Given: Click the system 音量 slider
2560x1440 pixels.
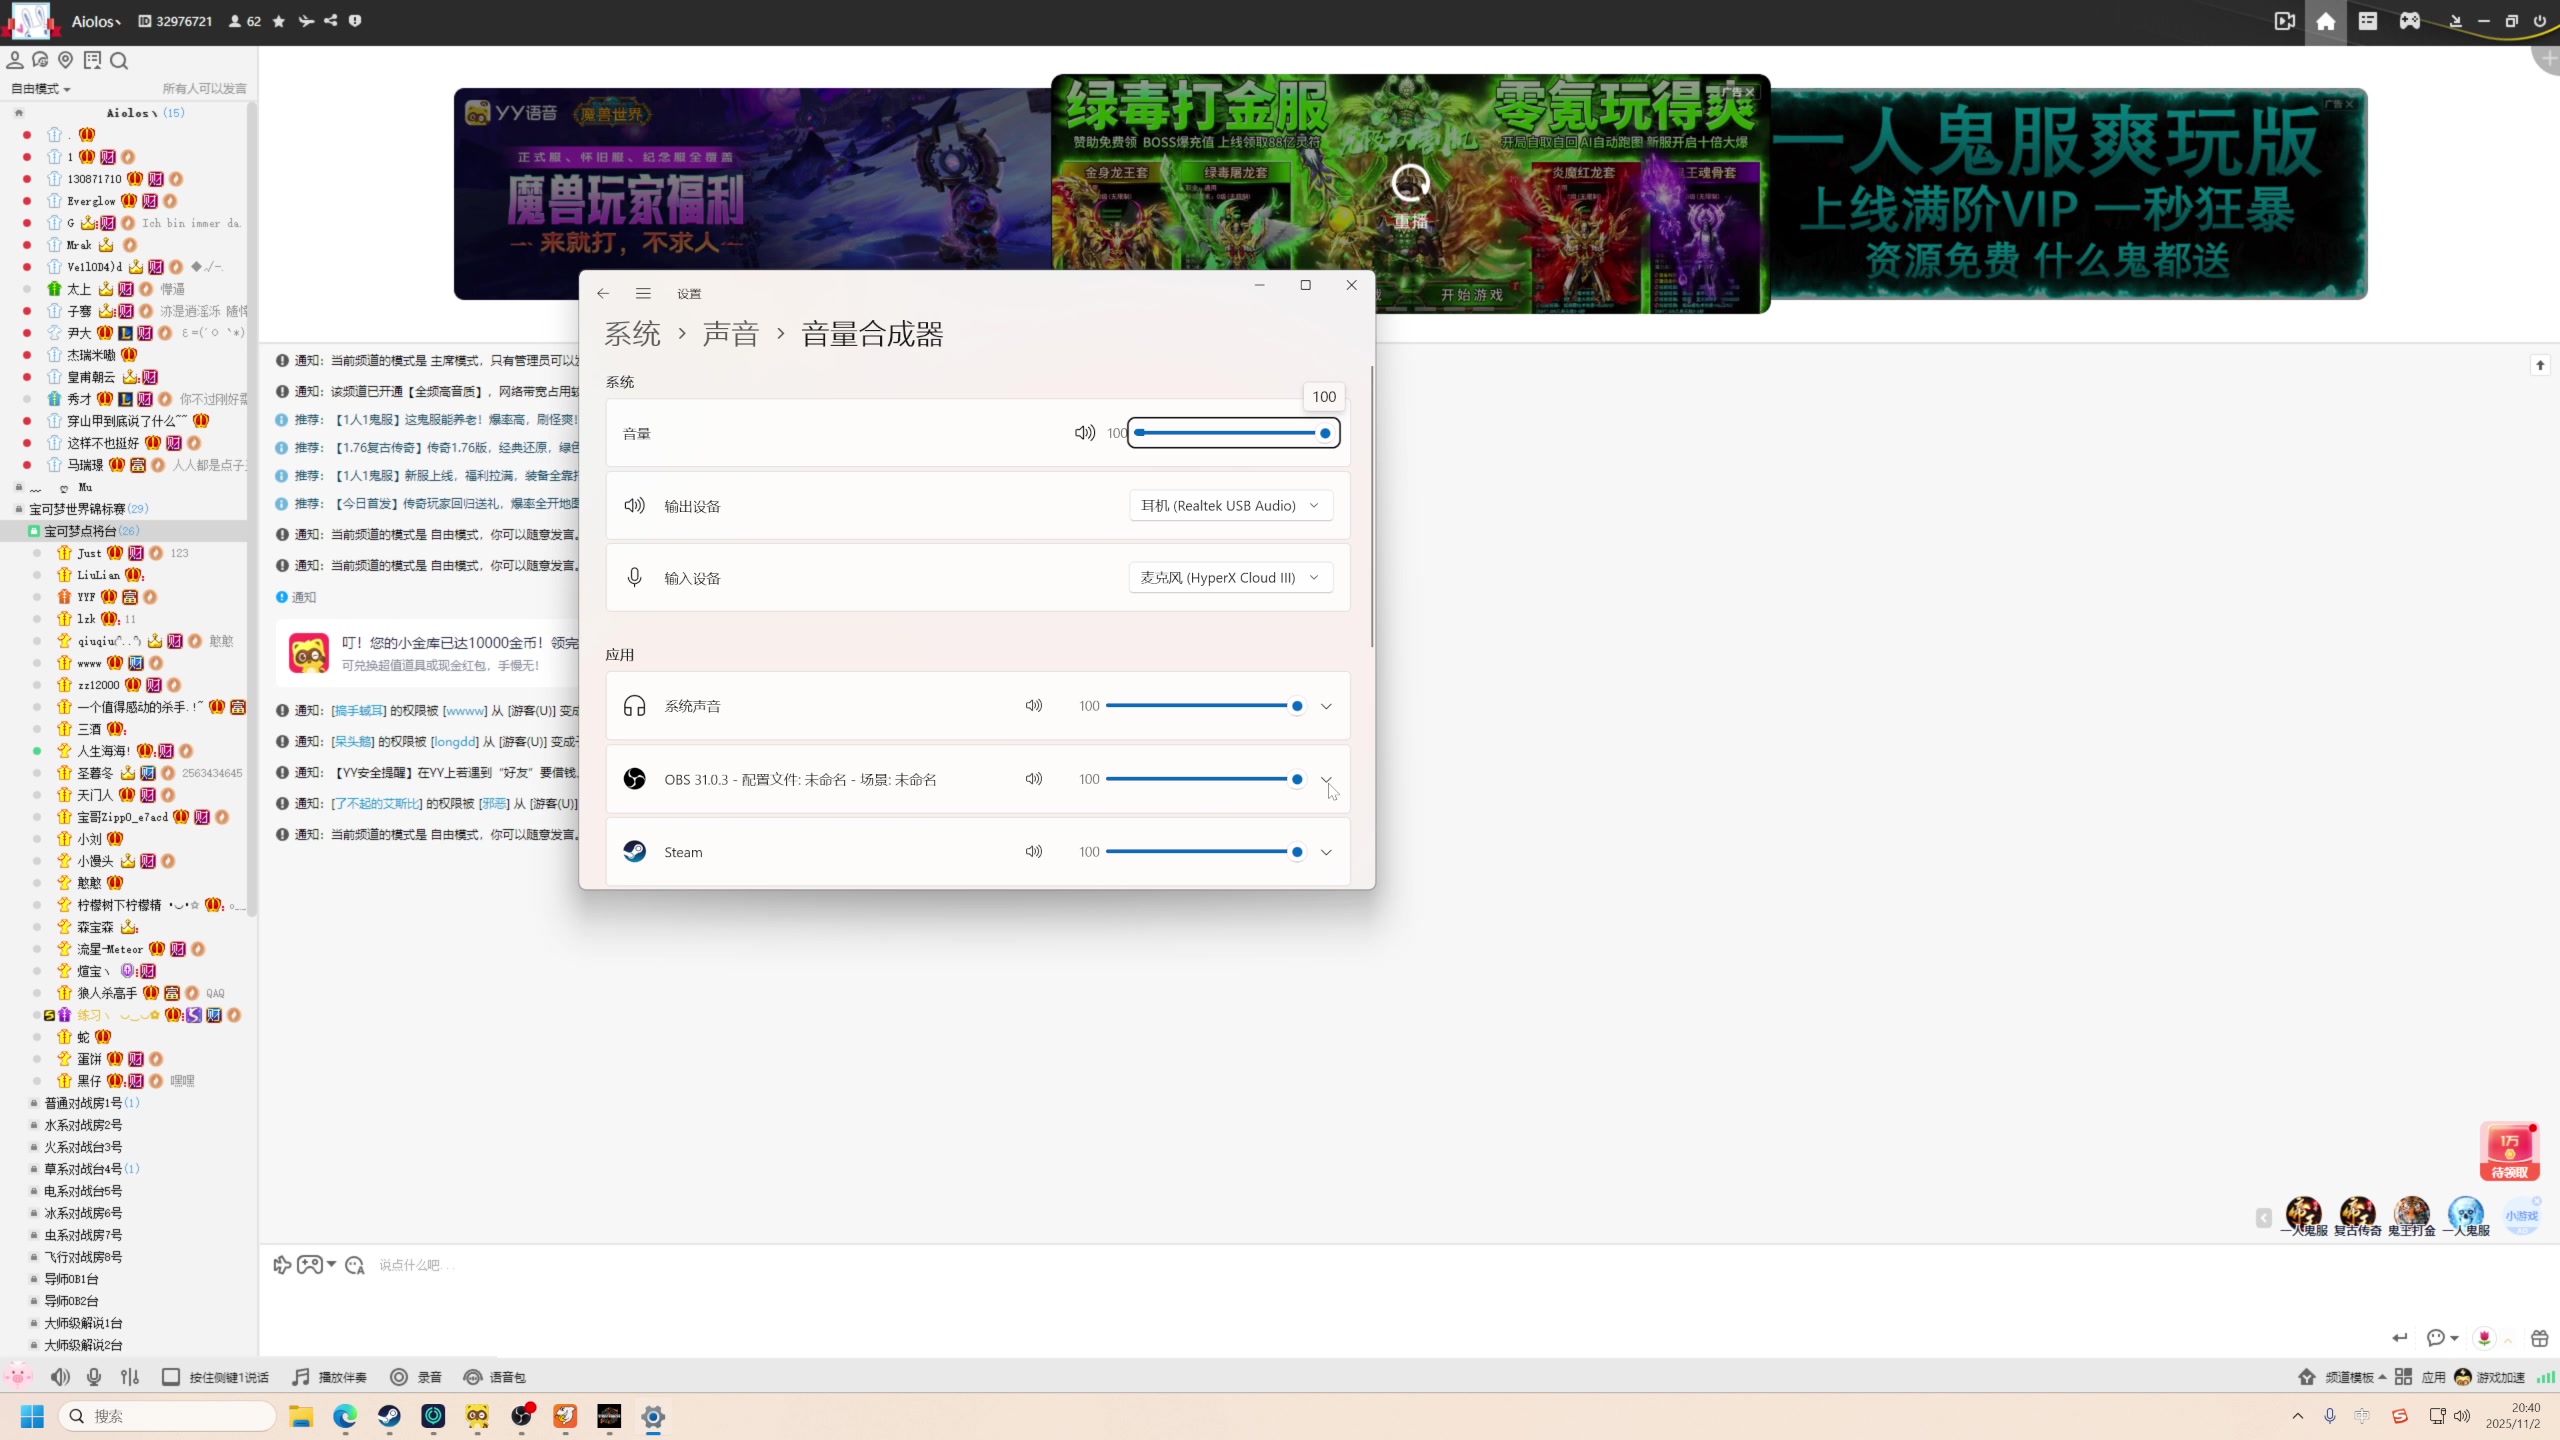Looking at the screenshot, I should coord(1232,433).
